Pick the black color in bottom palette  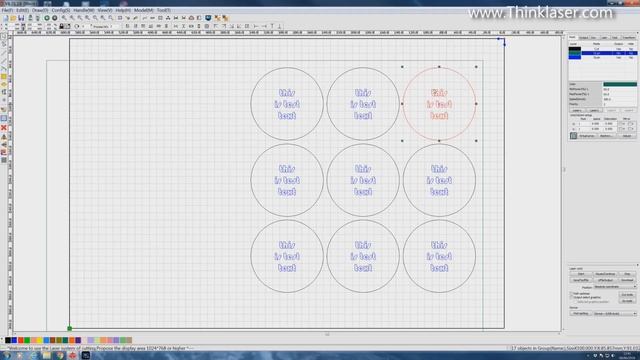8,340
